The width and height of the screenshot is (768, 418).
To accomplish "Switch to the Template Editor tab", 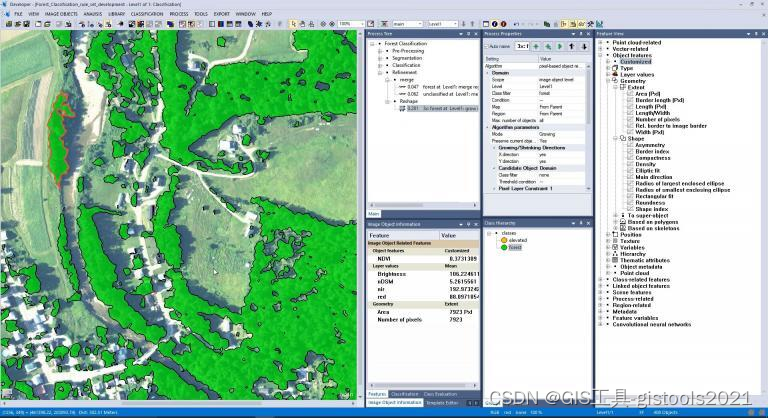I will click(x=442, y=403).
